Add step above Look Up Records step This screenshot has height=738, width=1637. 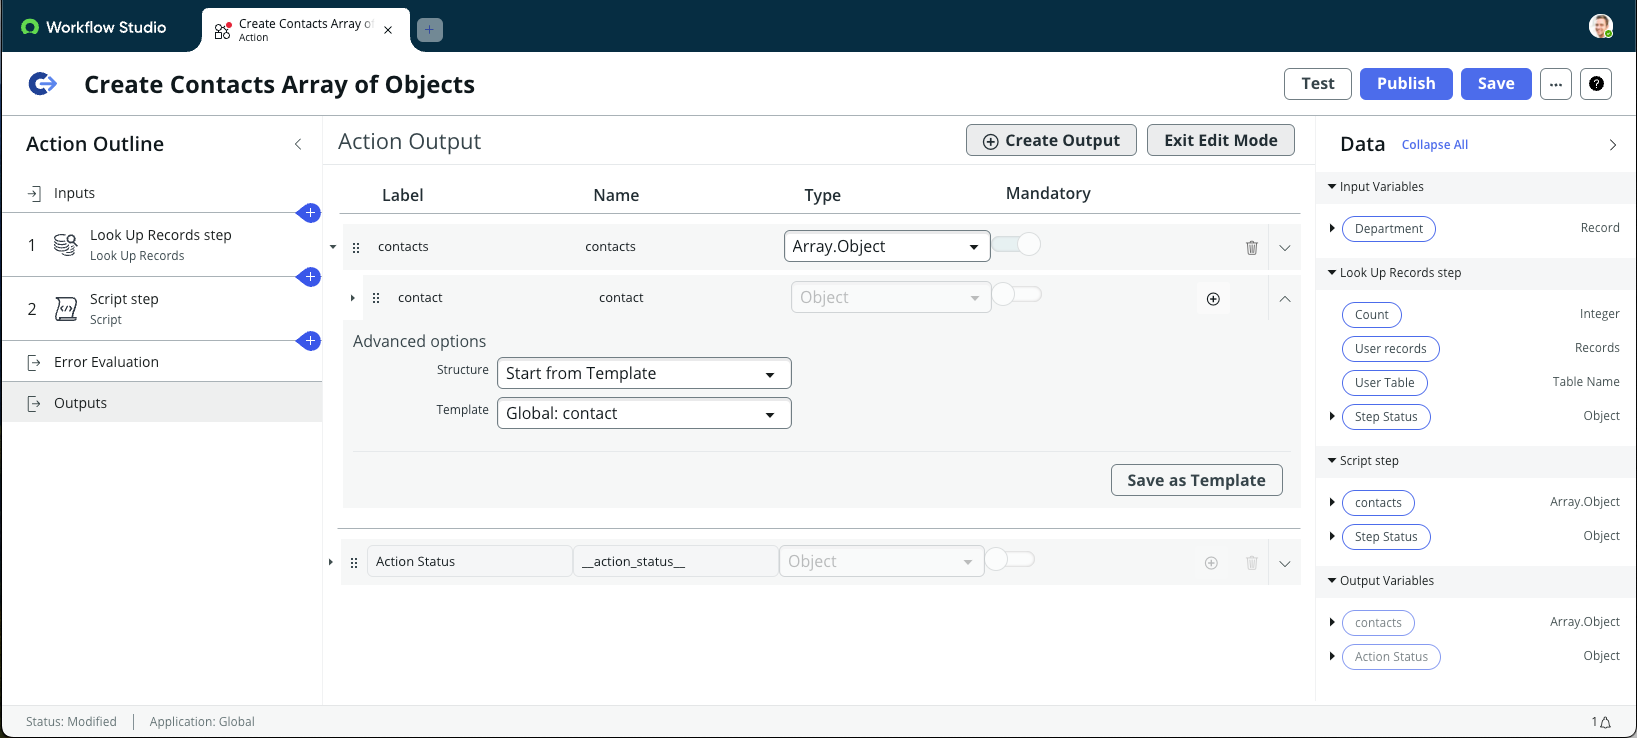click(x=311, y=212)
